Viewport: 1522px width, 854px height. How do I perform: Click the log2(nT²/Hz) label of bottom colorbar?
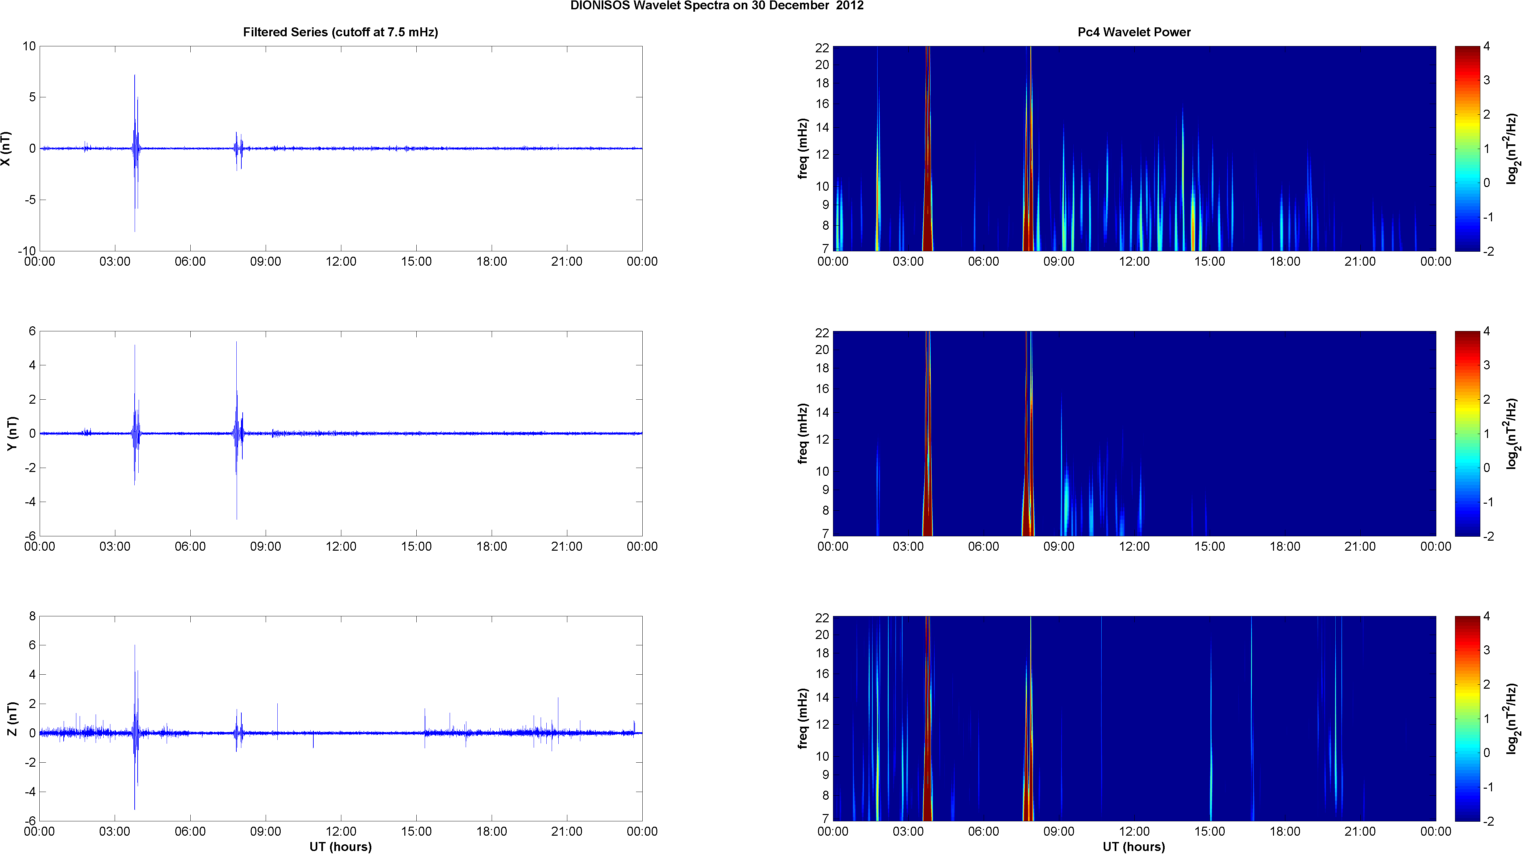point(1511,718)
